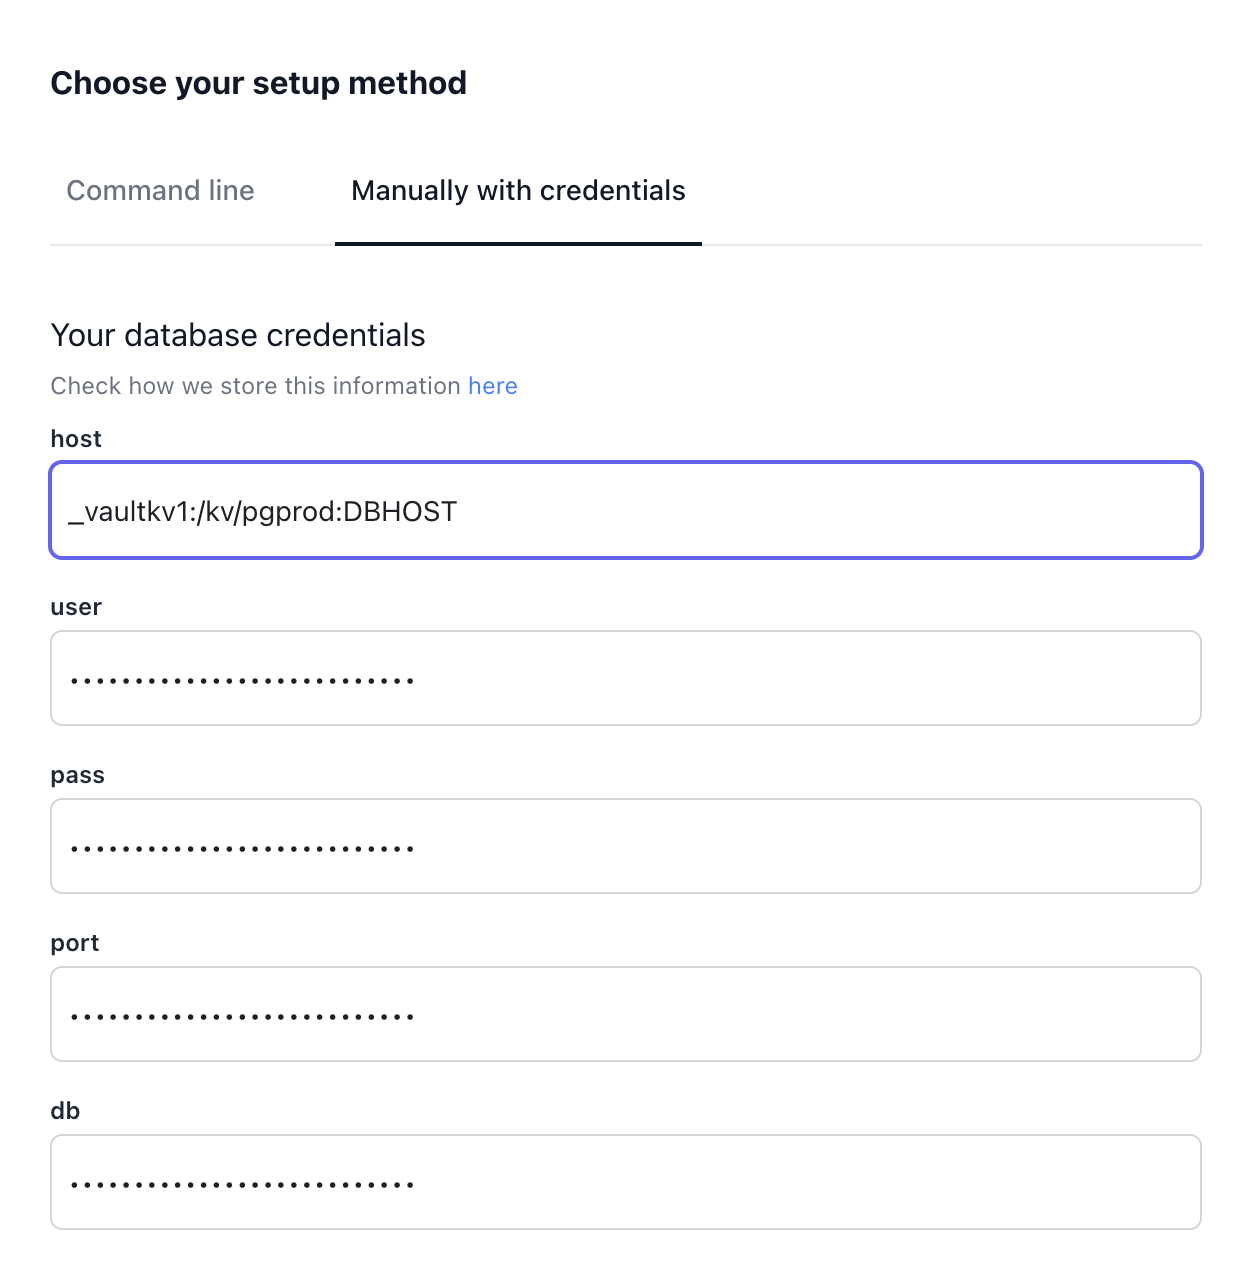Click the masked dots in the db field
This screenshot has height=1266, width=1254.
point(242,1185)
